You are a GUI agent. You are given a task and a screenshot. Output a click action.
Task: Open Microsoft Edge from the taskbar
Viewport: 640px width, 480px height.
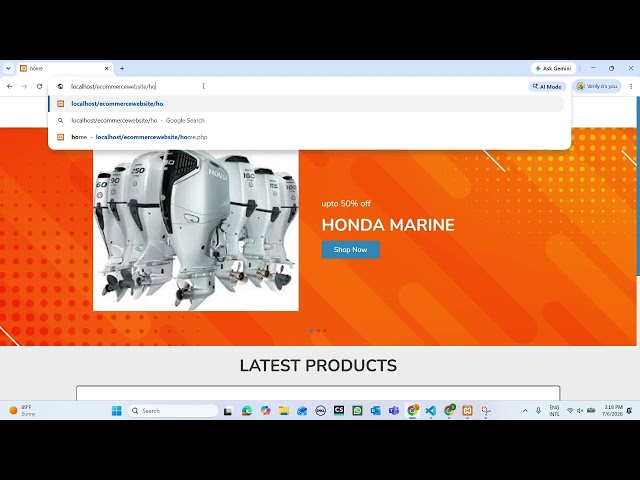[x=247, y=411]
